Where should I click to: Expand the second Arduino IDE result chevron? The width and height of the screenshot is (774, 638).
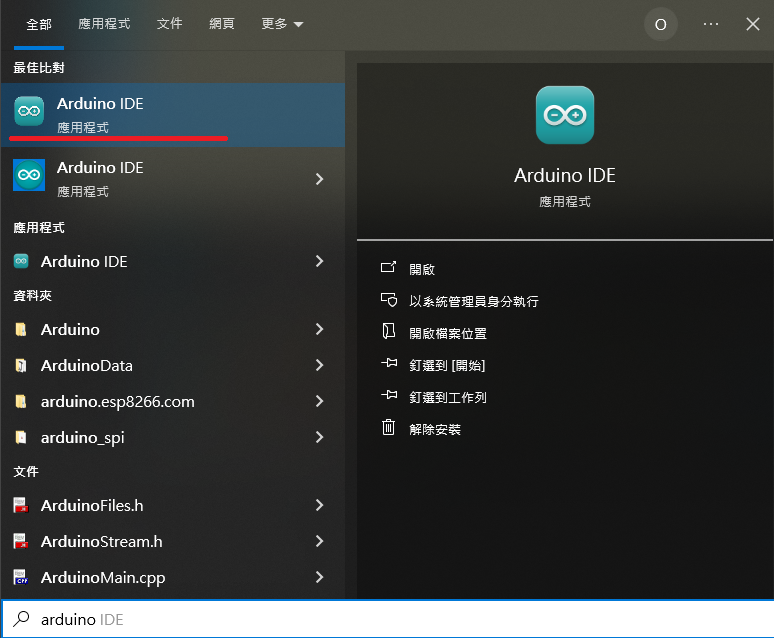(319, 179)
